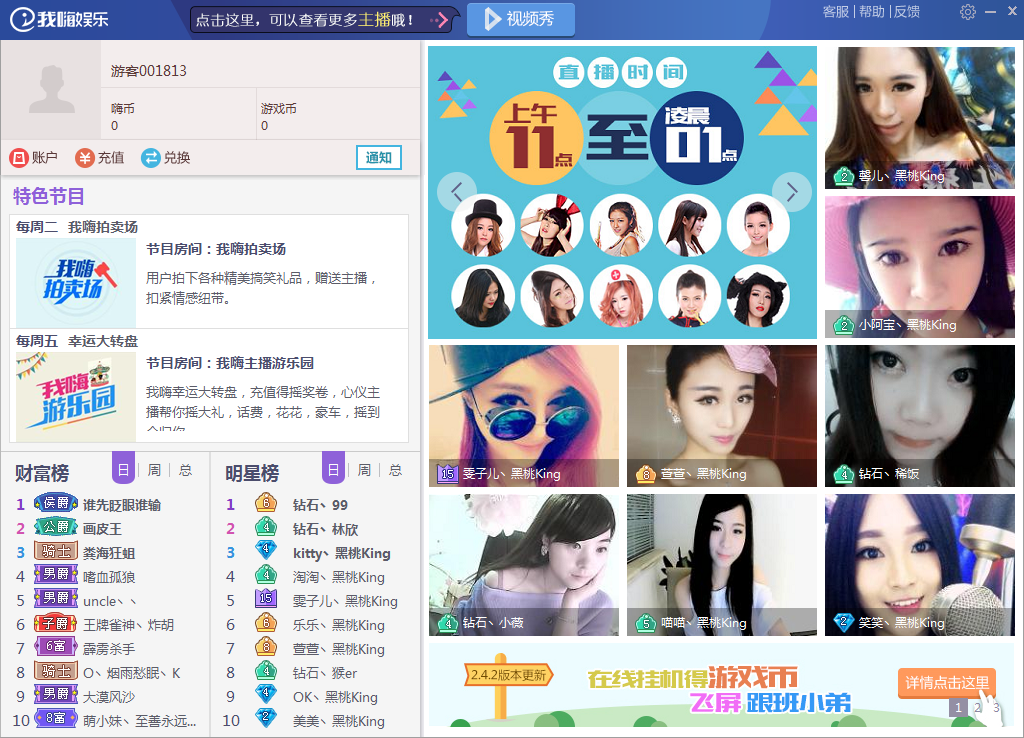This screenshot has width=1024, height=738.
Task: Click the 视频秀 play icon button
Action: coord(491,19)
